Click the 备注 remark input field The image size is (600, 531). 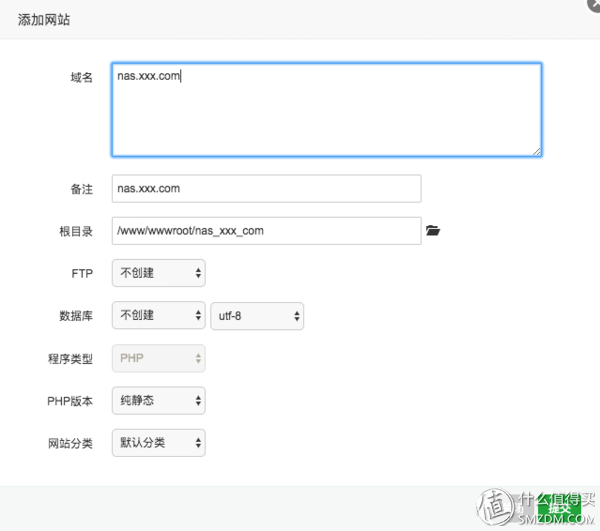pyautogui.click(x=267, y=189)
